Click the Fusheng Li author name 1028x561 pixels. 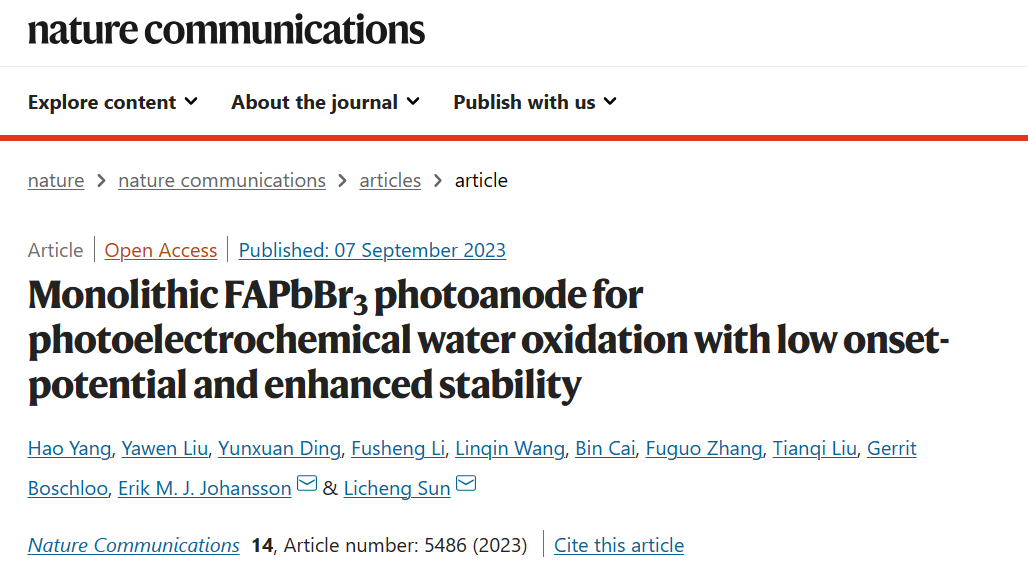click(398, 448)
